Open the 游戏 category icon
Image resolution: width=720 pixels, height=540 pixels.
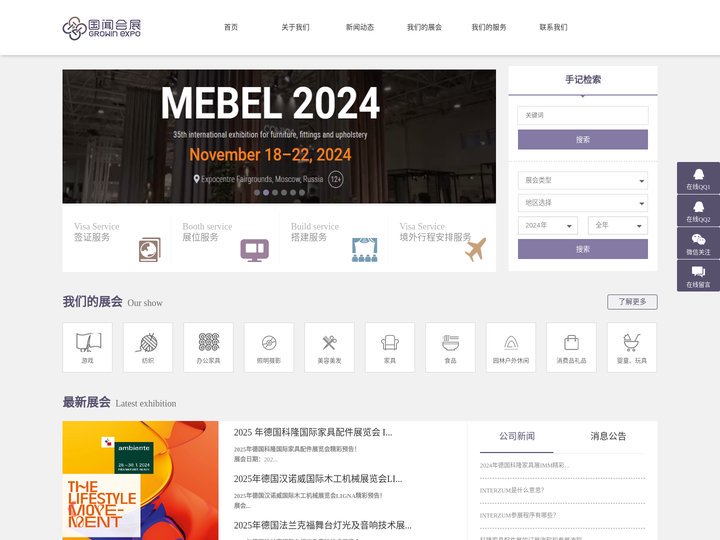88,347
